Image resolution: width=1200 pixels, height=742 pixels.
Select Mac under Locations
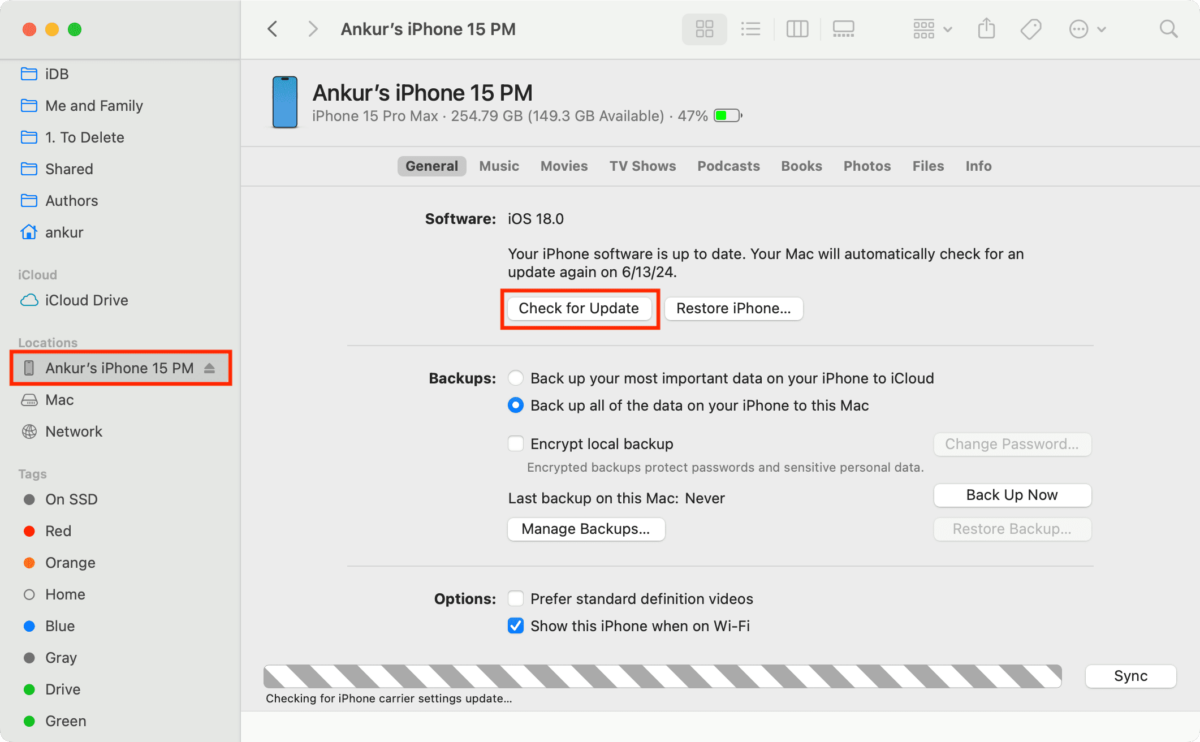pyautogui.click(x=47, y=400)
